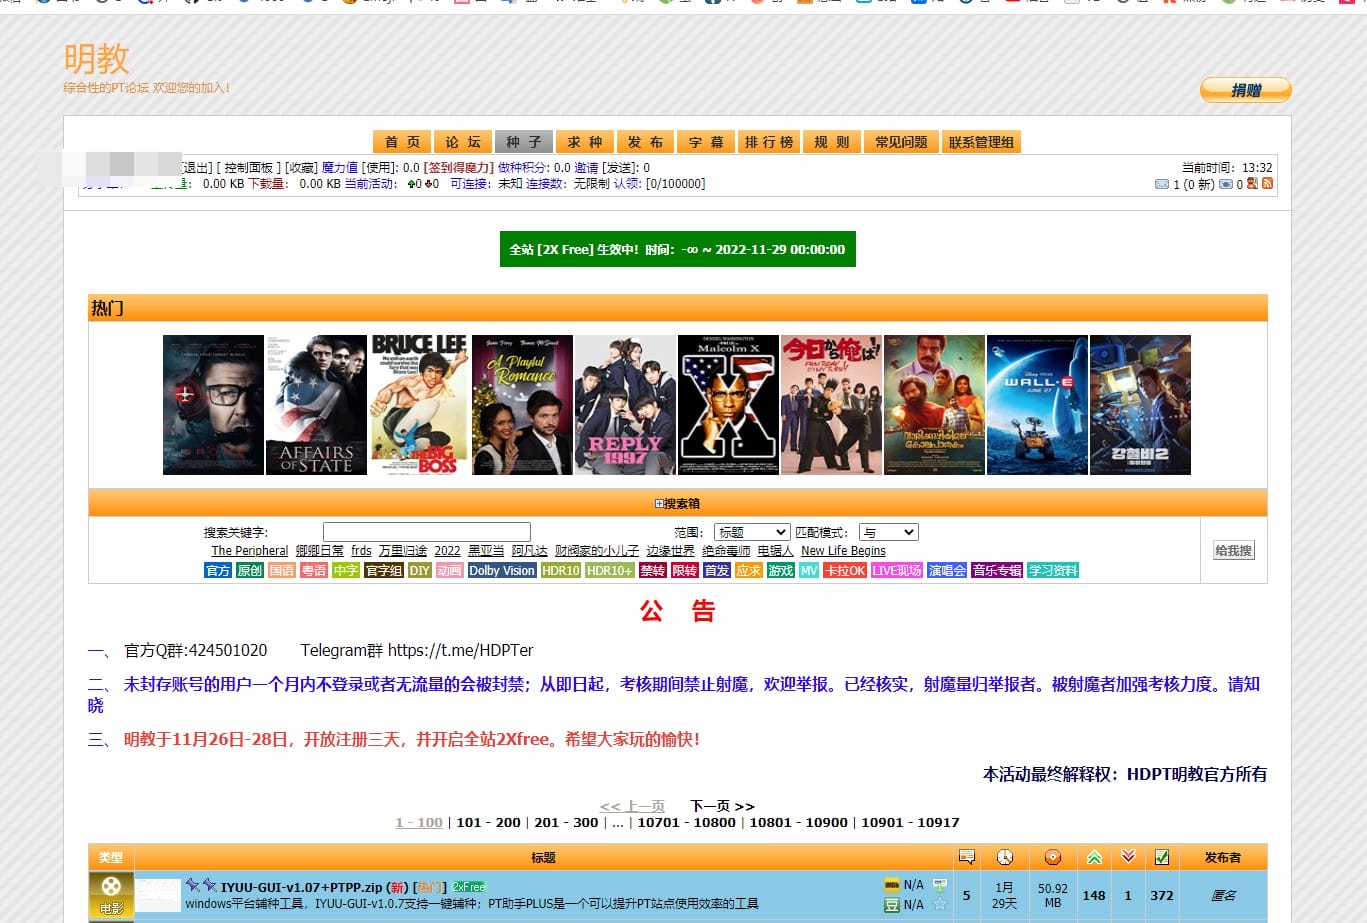This screenshot has height=923, width=1367.
Task: Open the 发布 nav tab
Action: 645,142
